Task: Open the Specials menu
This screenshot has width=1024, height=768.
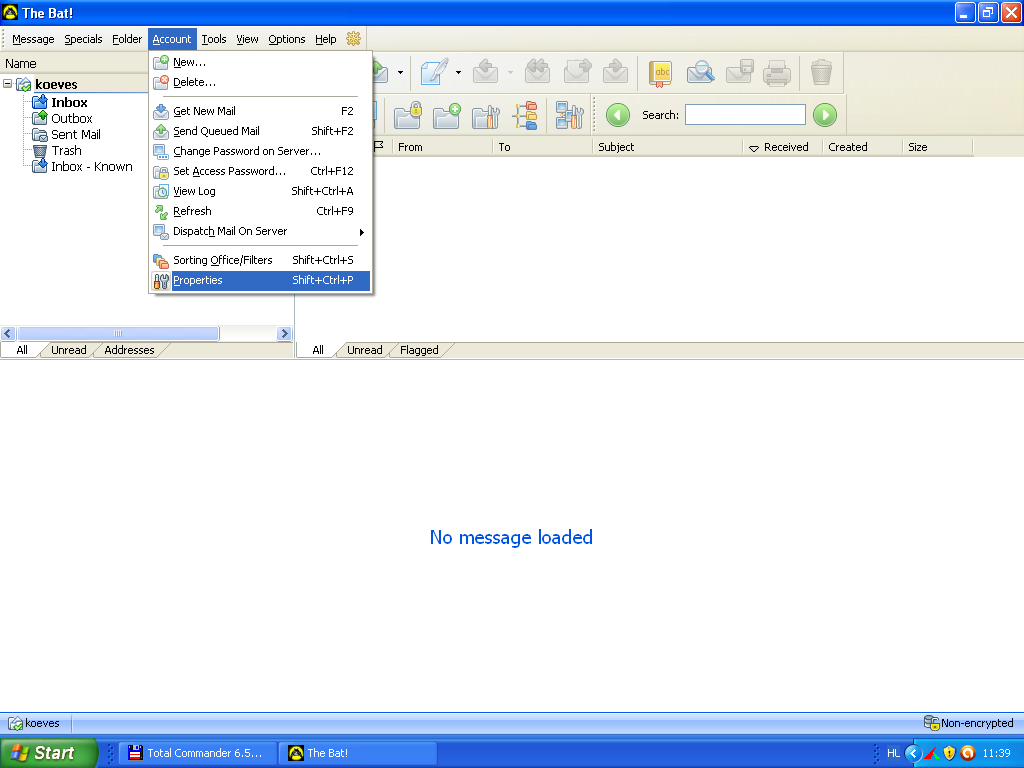Action: tap(84, 39)
